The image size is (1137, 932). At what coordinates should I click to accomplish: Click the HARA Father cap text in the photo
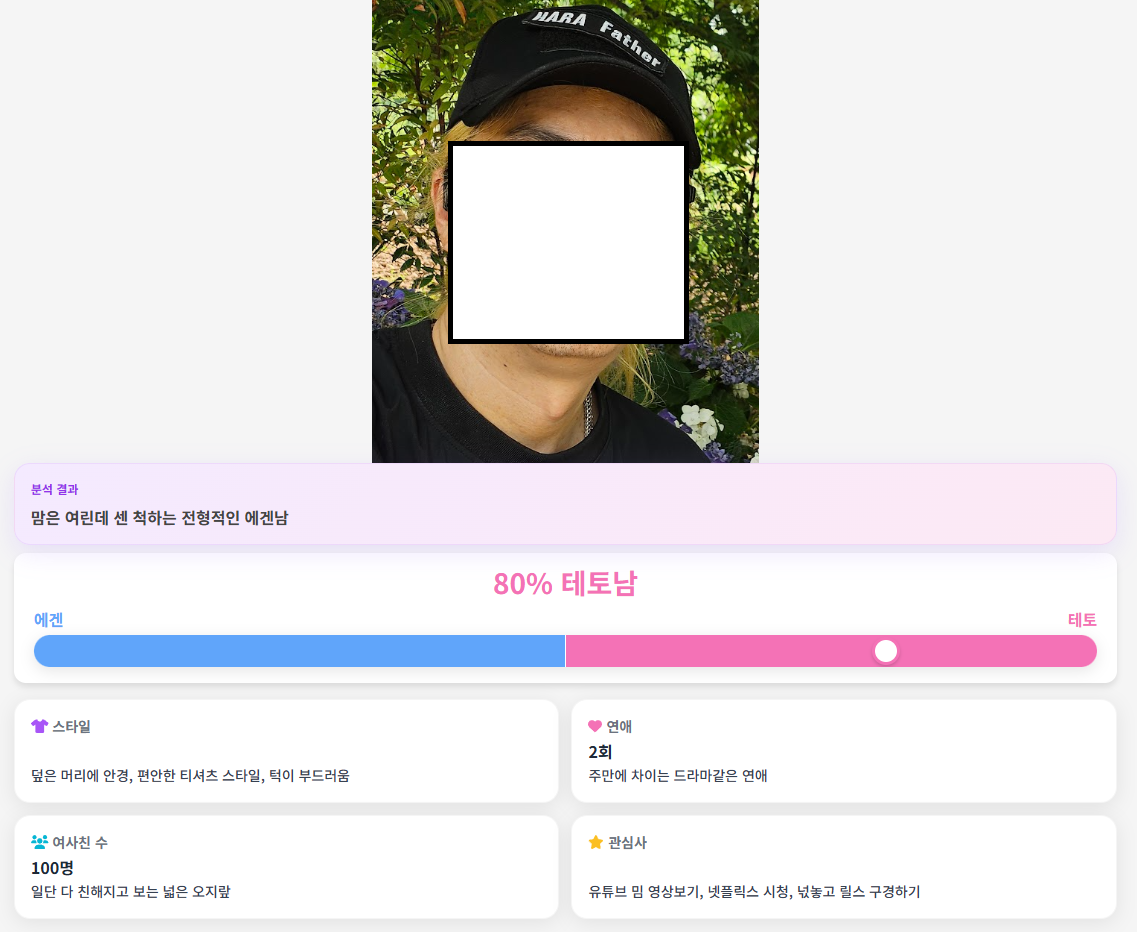click(x=596, y=36)
